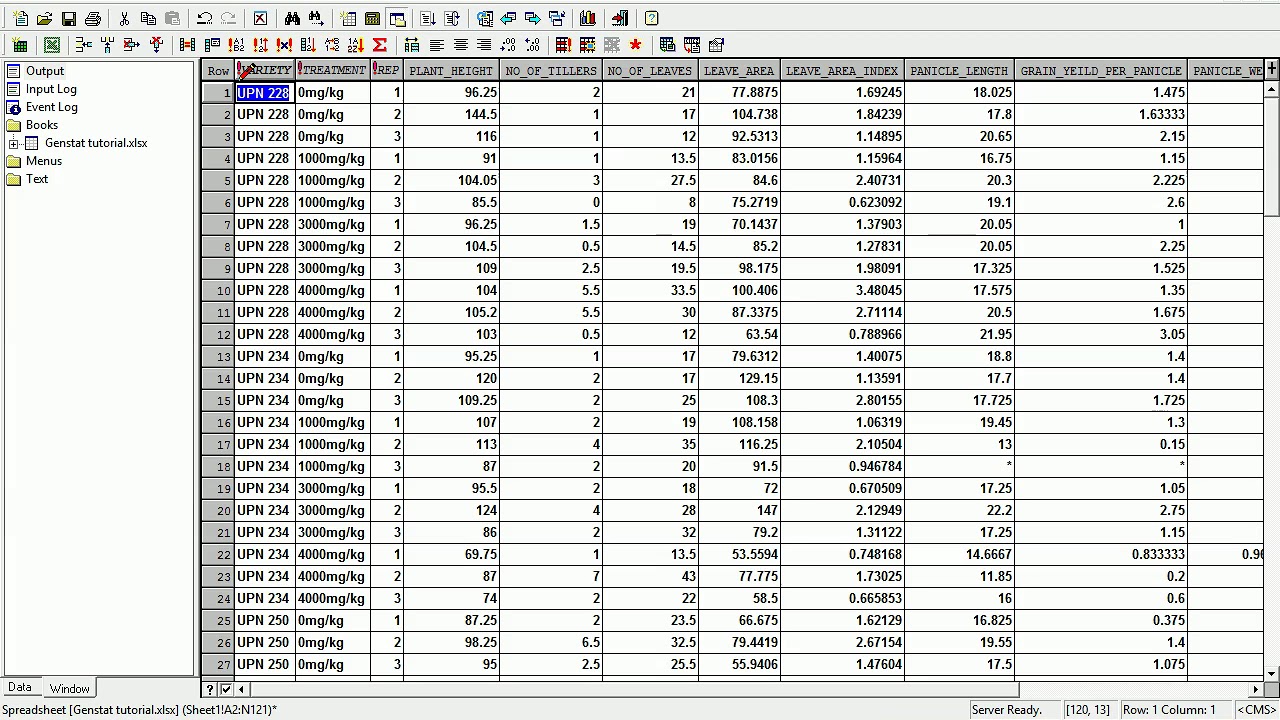The image size is (1280, 720).
Task: Open the Books folder in the tree
Action: (x=42, y=125)
